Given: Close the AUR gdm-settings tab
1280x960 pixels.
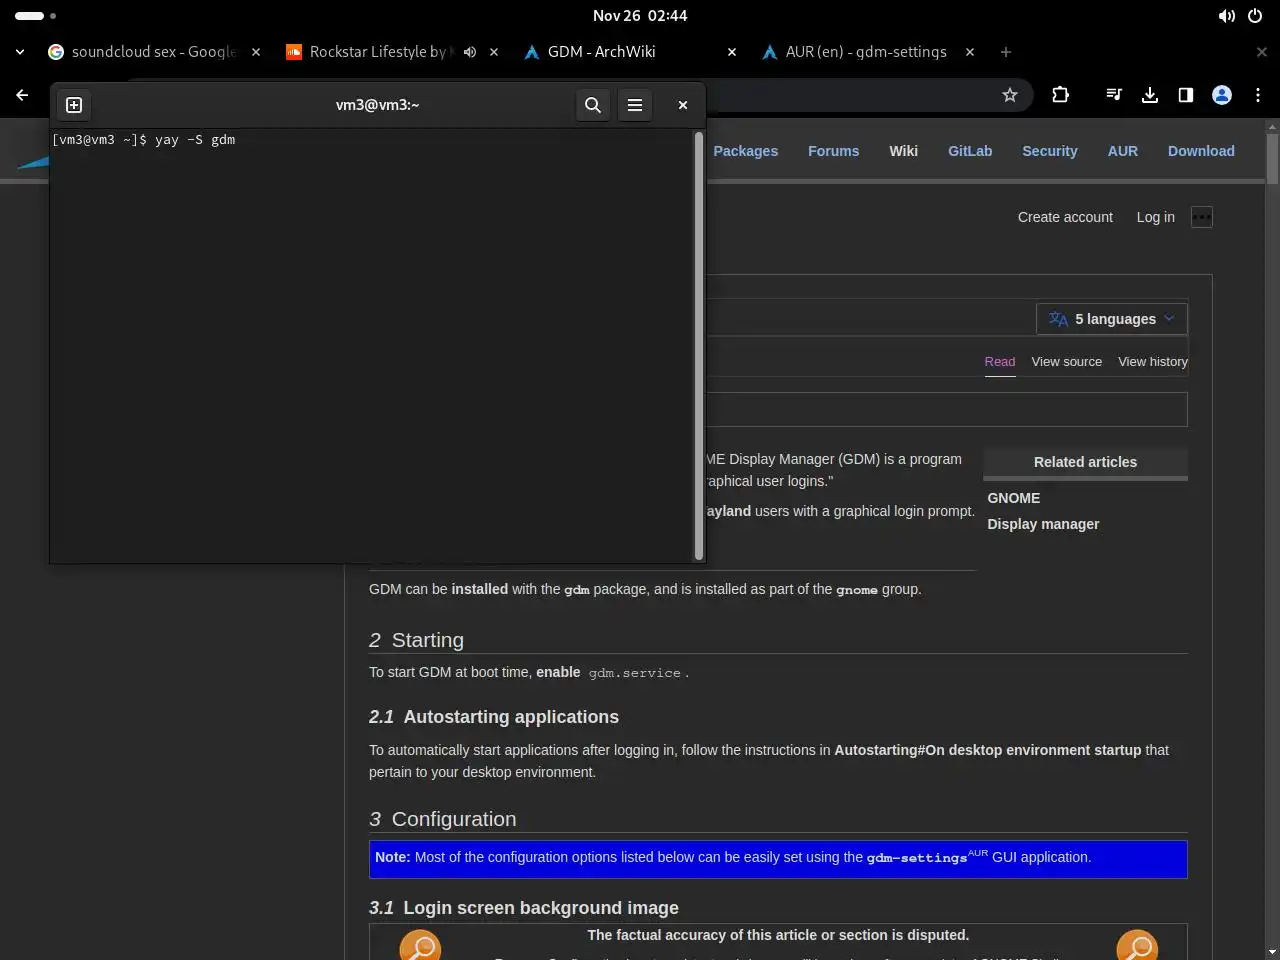Looking at the screenshot, I should pos(970,52).
